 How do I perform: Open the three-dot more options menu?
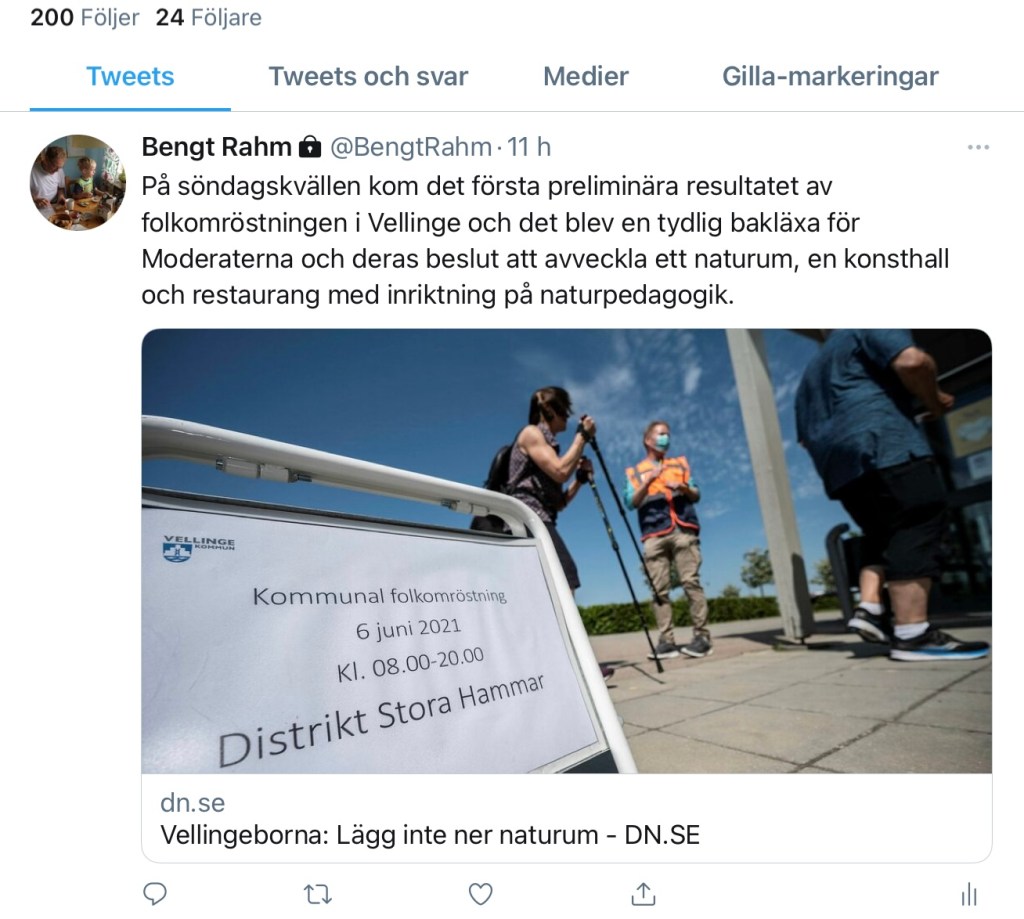coord(978,148)
